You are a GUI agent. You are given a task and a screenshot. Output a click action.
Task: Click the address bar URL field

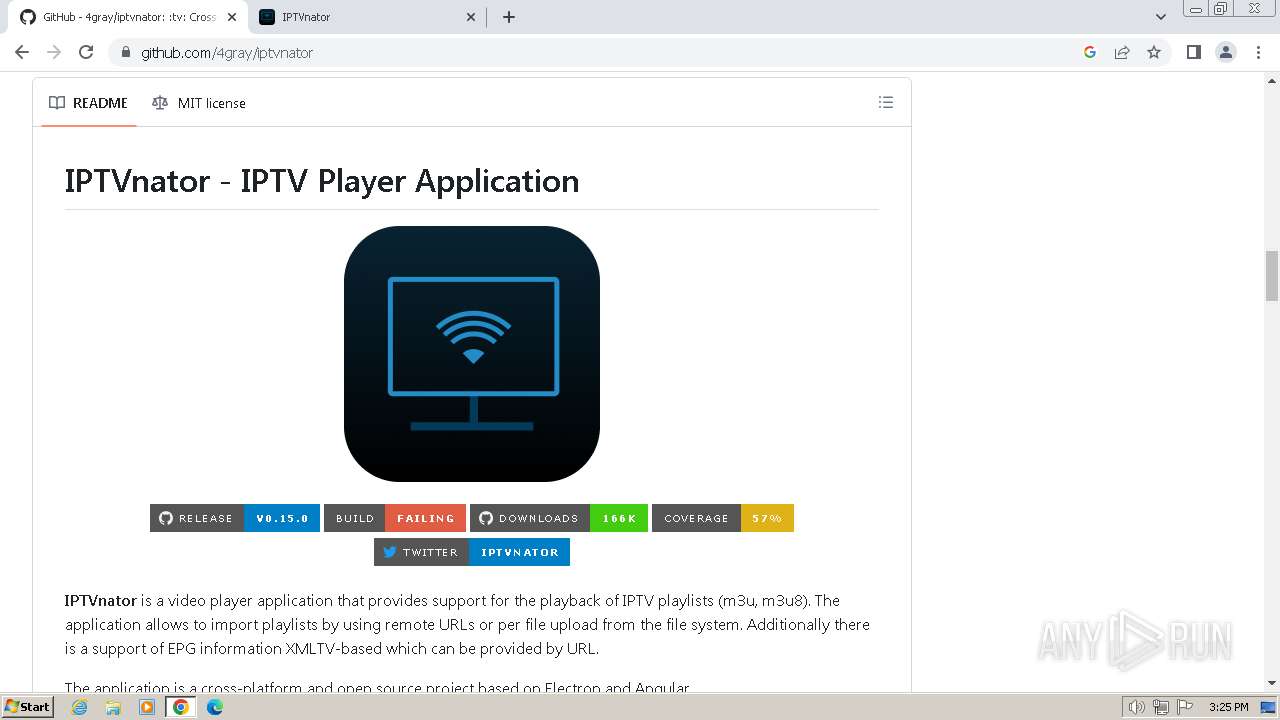coord(600,52)
